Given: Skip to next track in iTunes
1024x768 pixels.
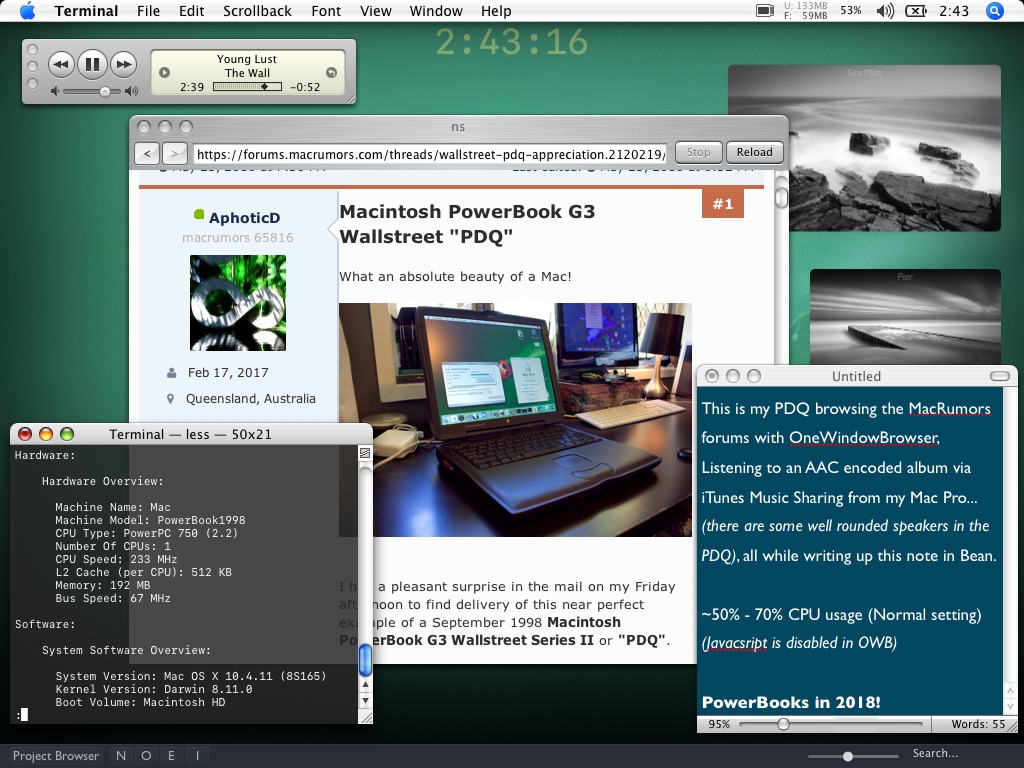Looking at the screenshot, I should point(123,64).
